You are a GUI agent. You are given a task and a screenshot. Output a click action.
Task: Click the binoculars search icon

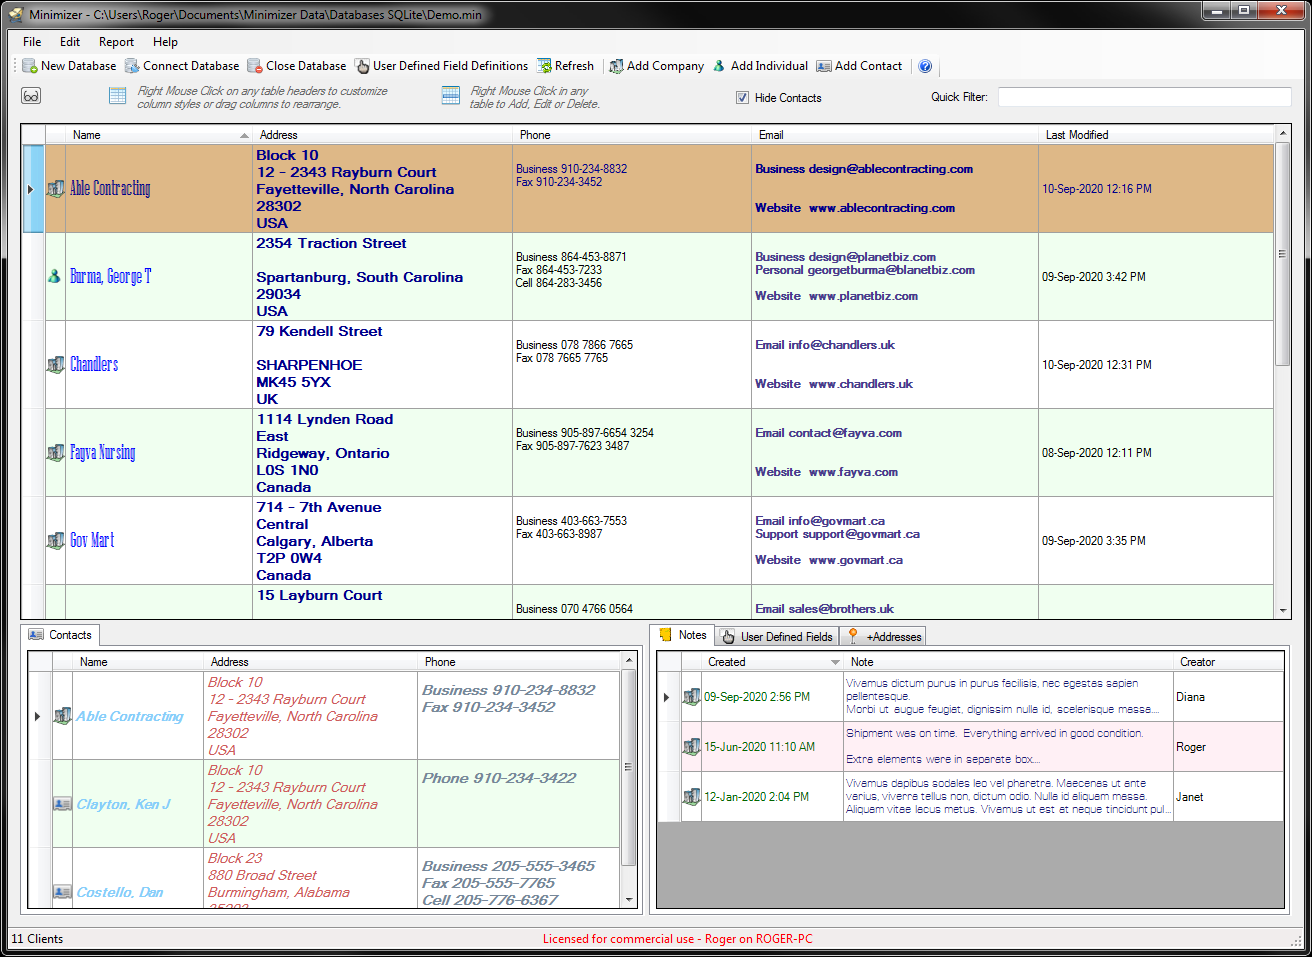(31, 95)
